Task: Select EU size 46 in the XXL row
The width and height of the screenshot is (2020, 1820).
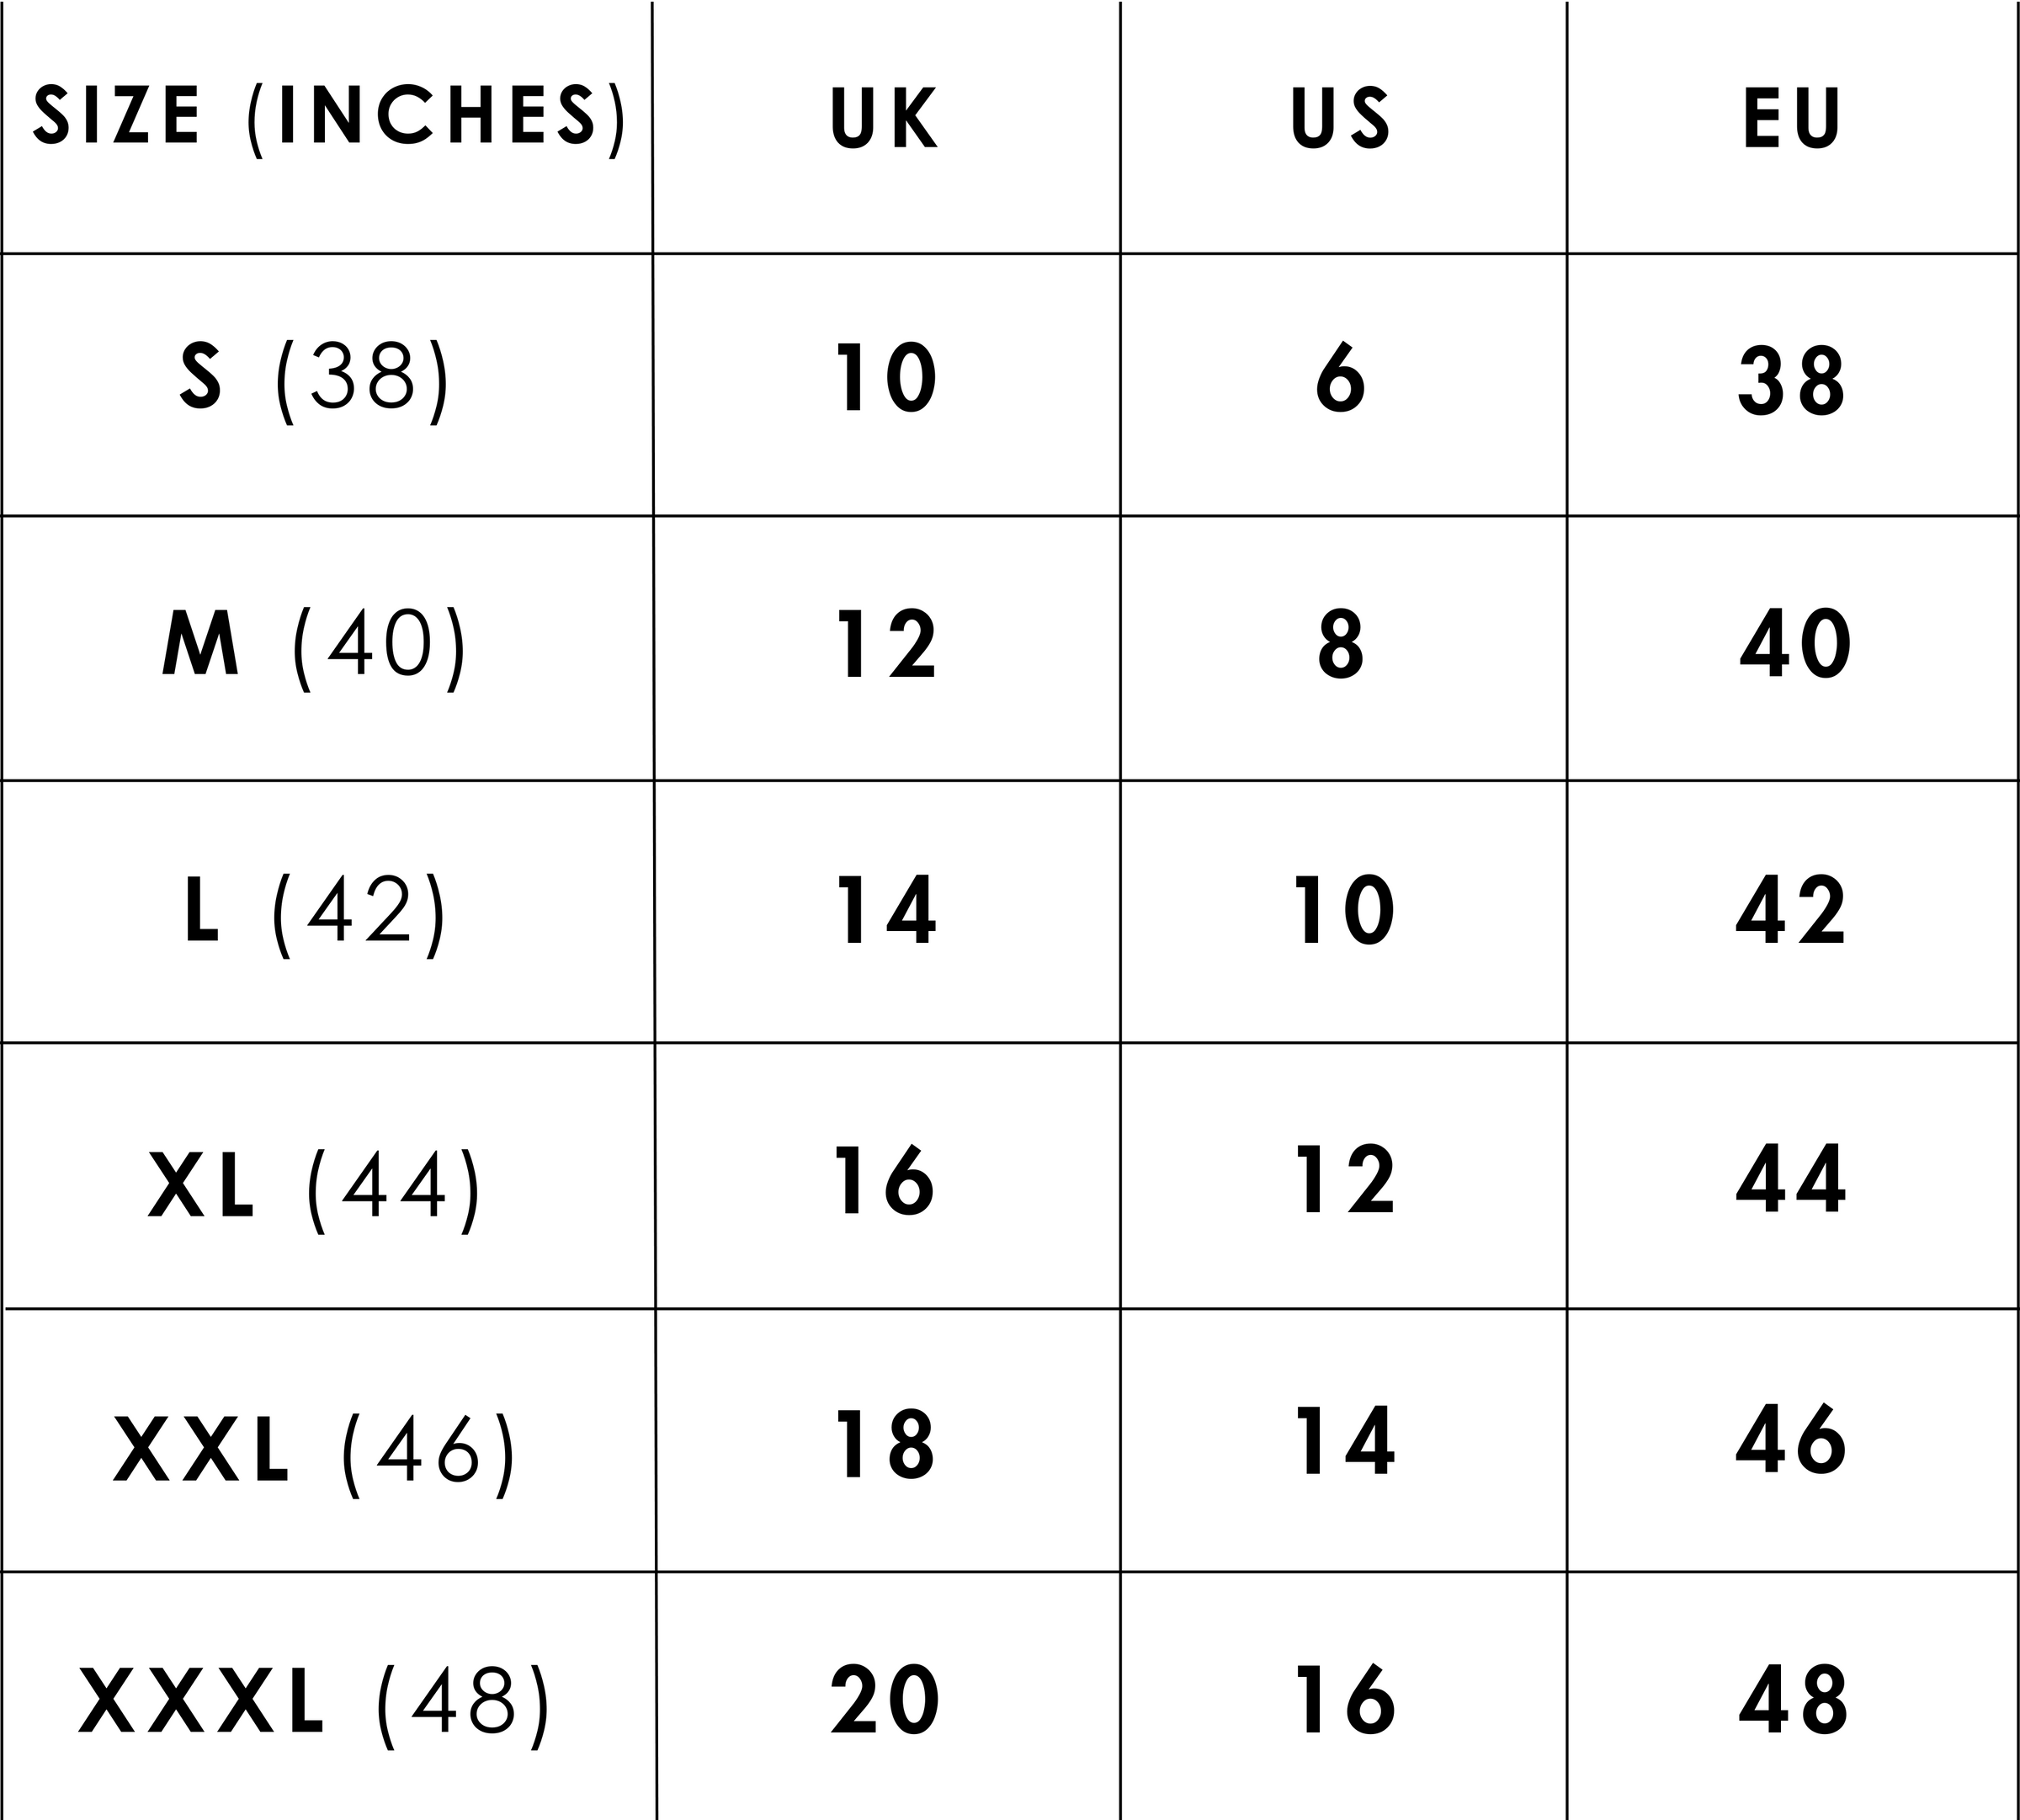Action: pos(1791,1441)
